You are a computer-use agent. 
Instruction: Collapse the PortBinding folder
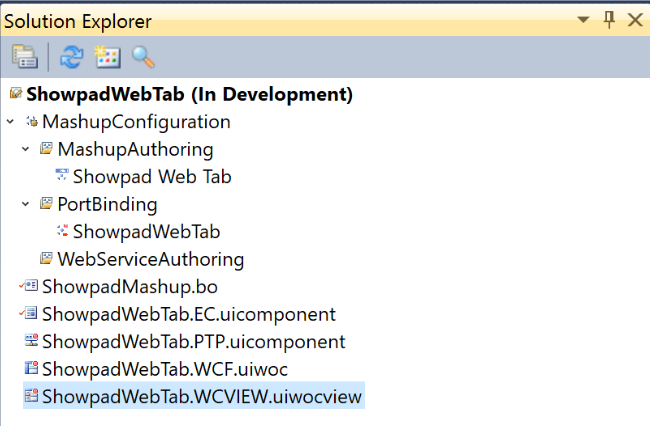click(x=26, y=205)
